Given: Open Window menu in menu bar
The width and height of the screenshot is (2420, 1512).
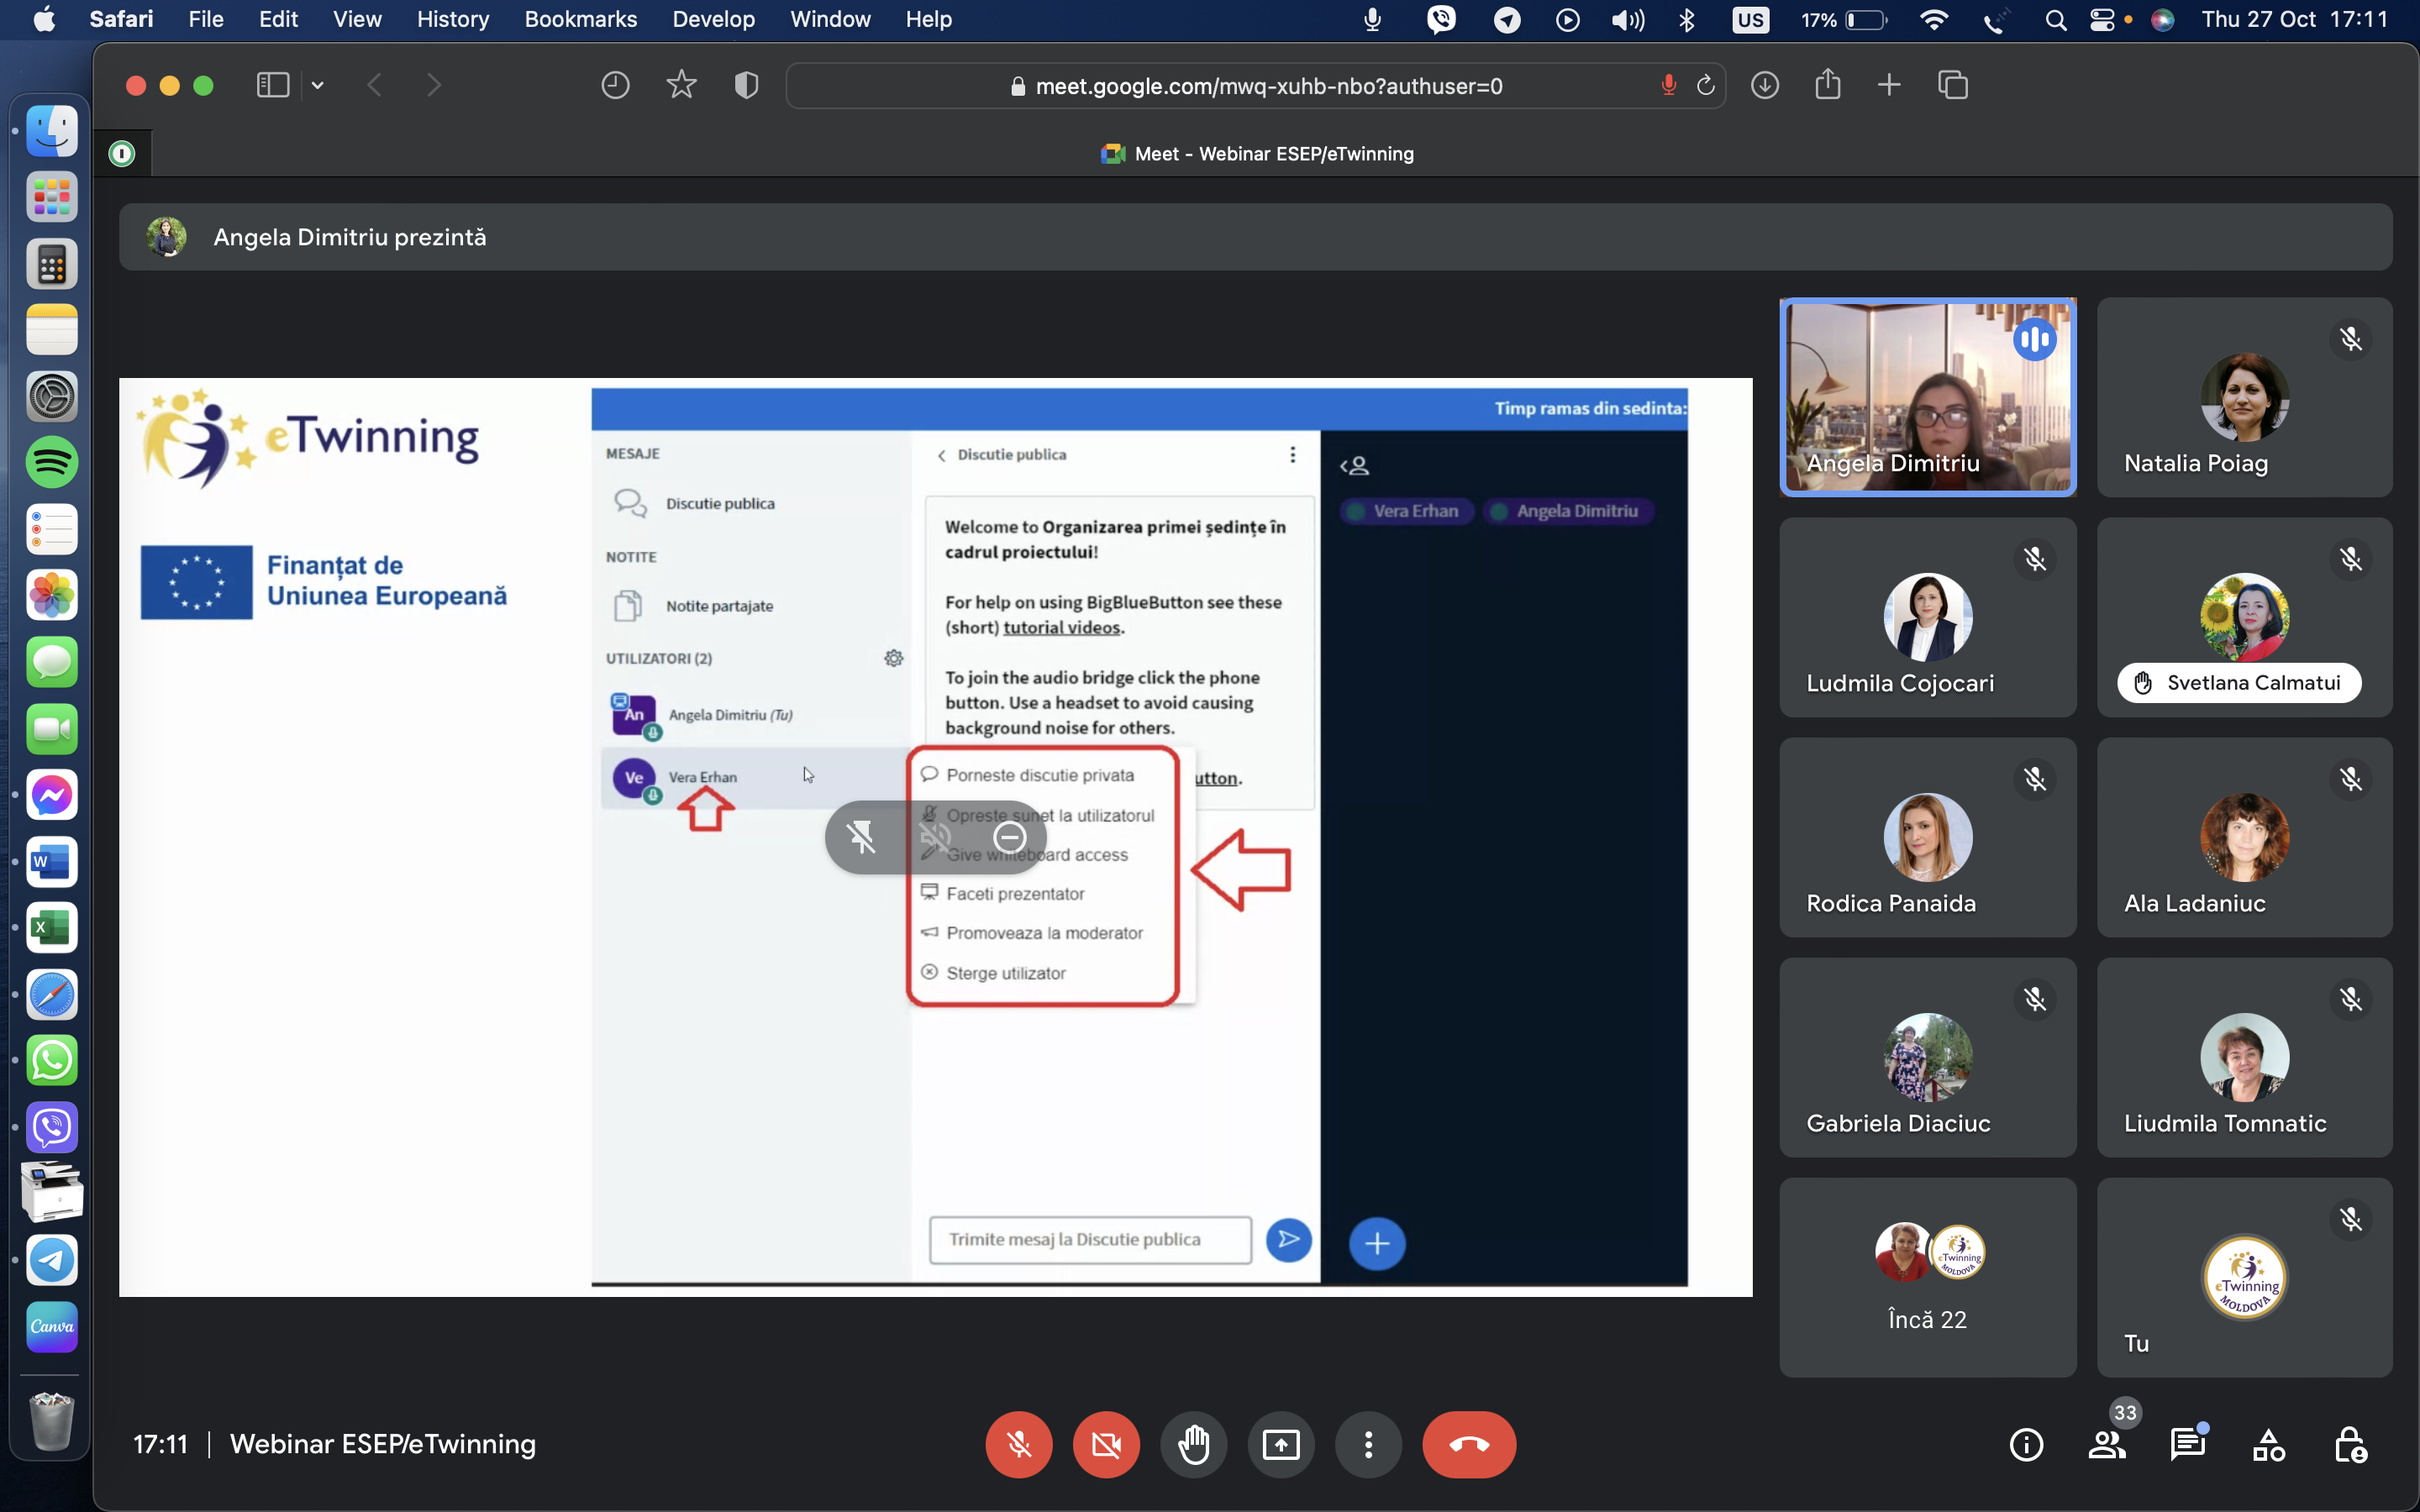Looking at the screenshot, I should (x=830, y=19).
